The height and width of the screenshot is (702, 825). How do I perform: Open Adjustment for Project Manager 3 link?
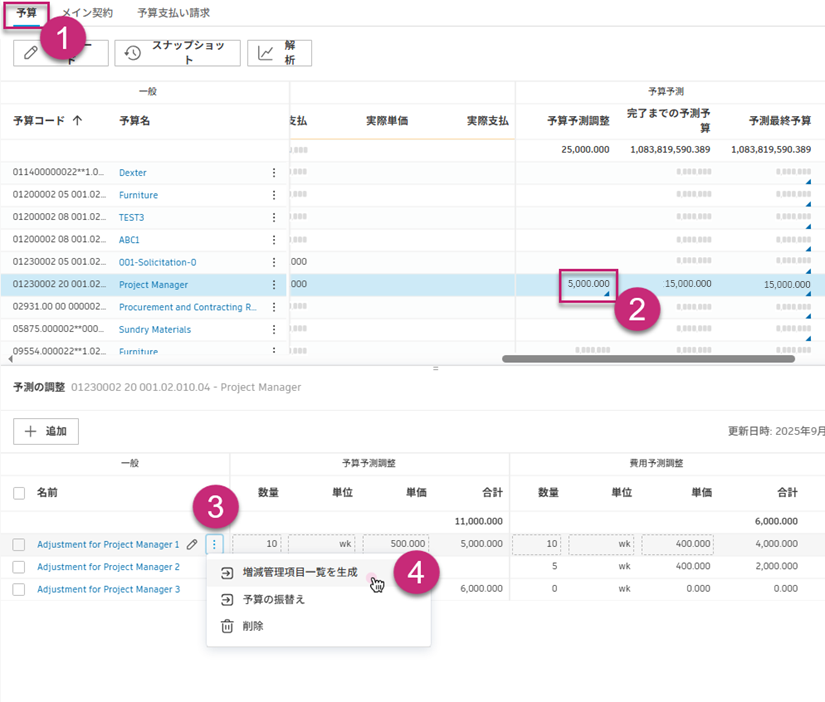[x=108, y=589]
